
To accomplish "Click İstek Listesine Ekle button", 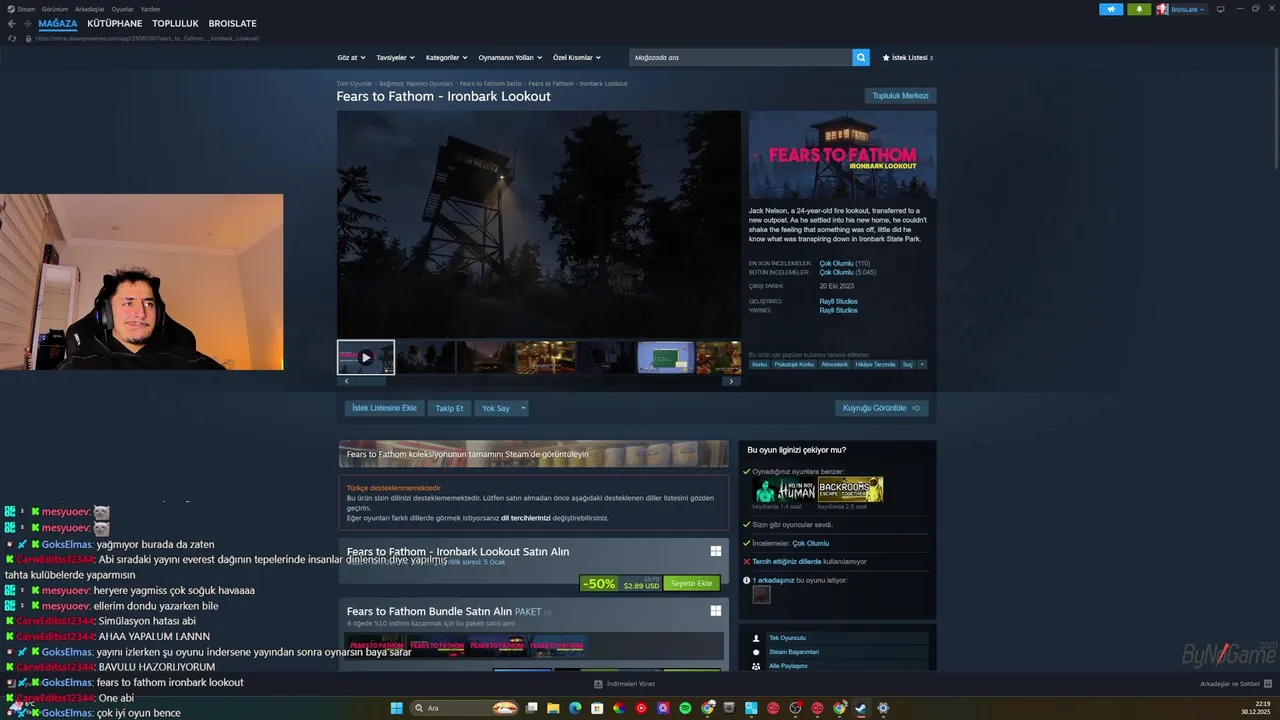I will click(x=385, y=408).
